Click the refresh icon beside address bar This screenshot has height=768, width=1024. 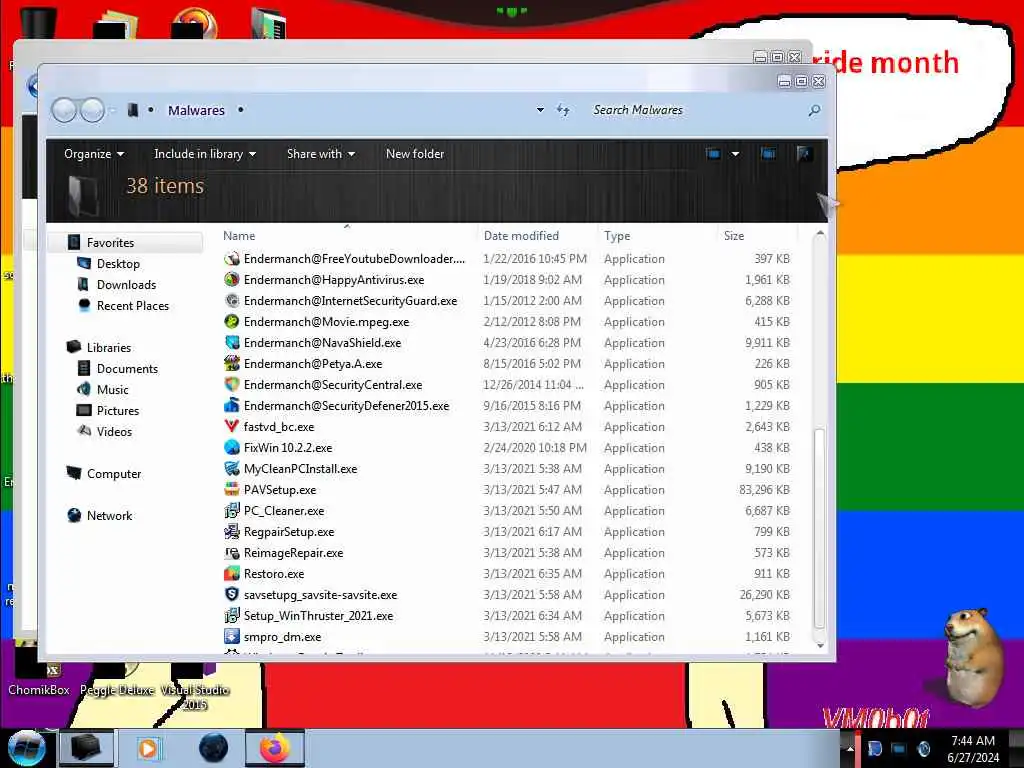(564, 110)
